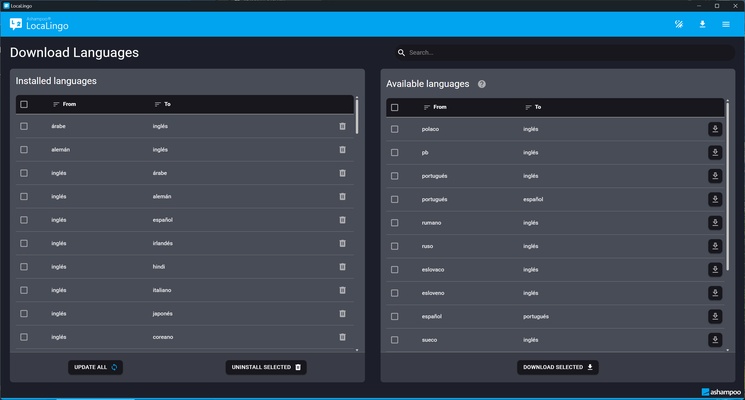Download the polaco to inglés language pair
This screenshot has height=400, width=745.
point(715,129)
